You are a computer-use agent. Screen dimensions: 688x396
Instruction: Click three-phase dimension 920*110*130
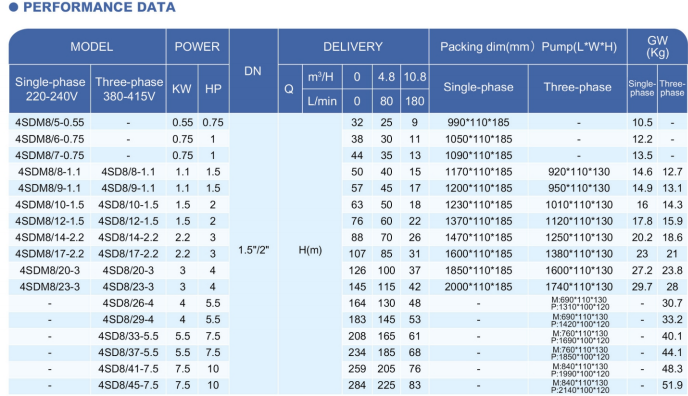579,172
